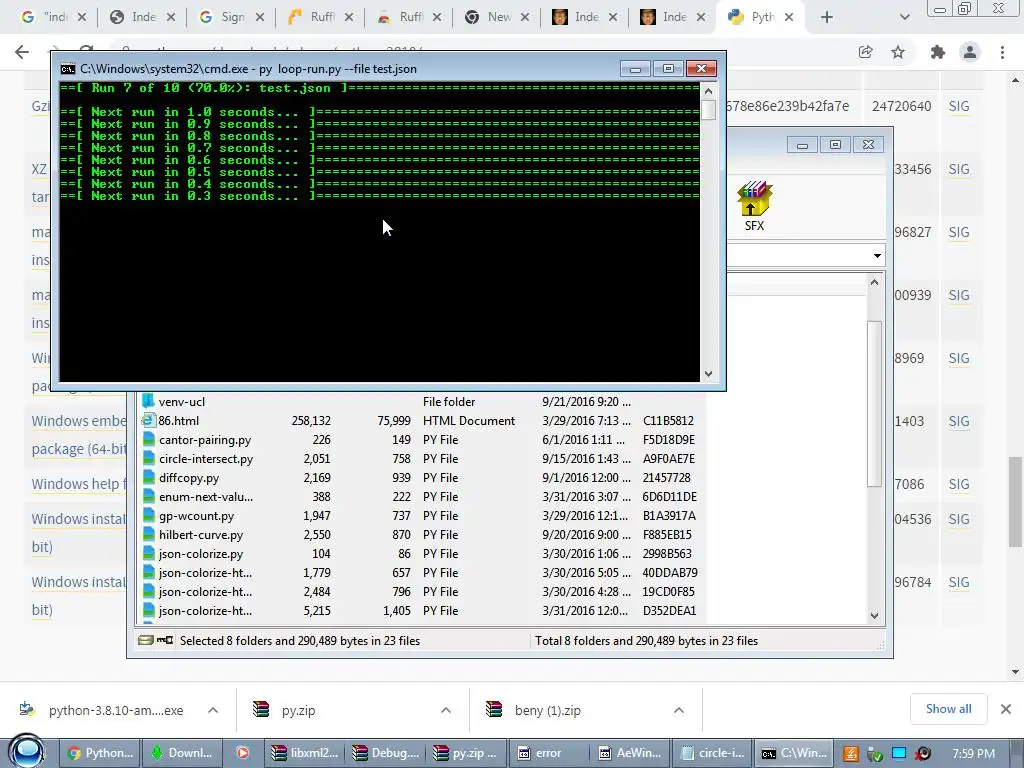This screenshot has height=768, width=1024.
Task: Click Show all downloads
Action: coord(948,709)
